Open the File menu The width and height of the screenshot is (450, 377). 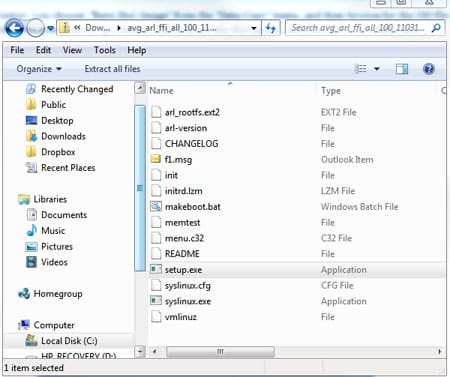pyautogui.click(x=17, y=50)
